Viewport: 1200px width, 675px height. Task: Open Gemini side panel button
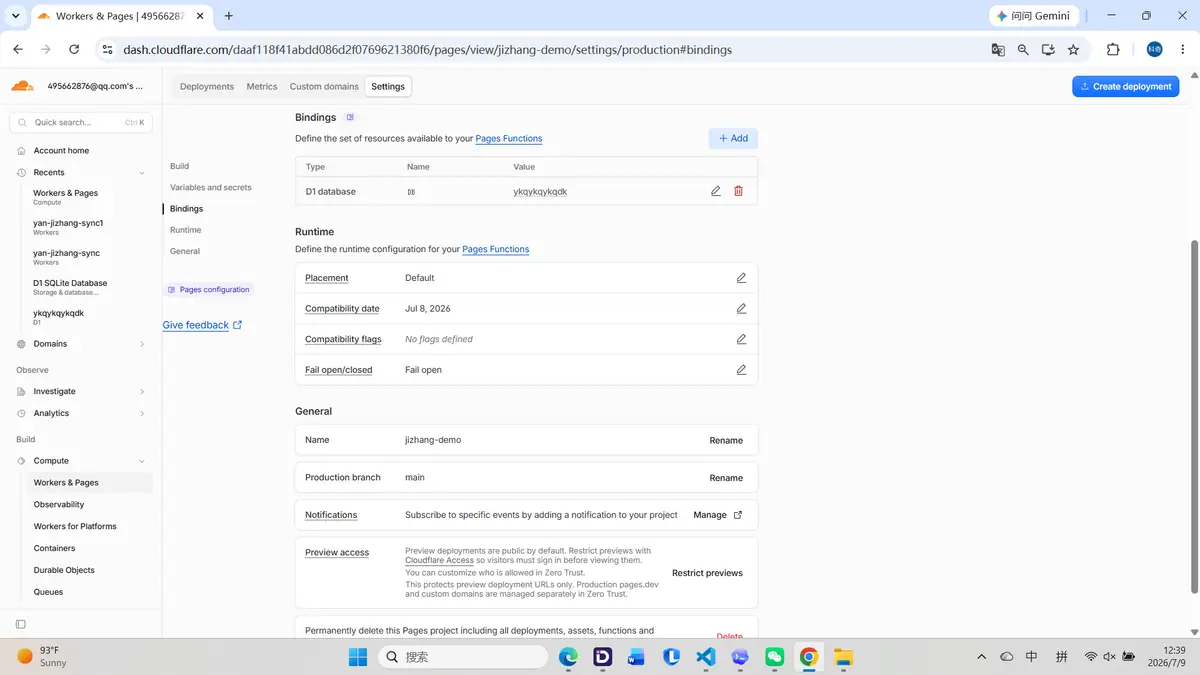coord(1034,16)
